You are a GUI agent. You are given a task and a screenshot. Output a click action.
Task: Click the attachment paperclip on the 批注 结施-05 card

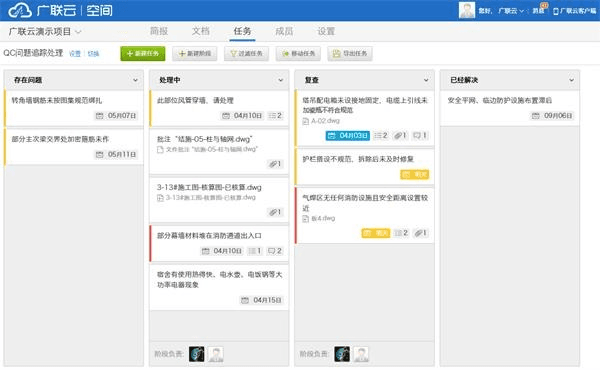pos(273,164)
